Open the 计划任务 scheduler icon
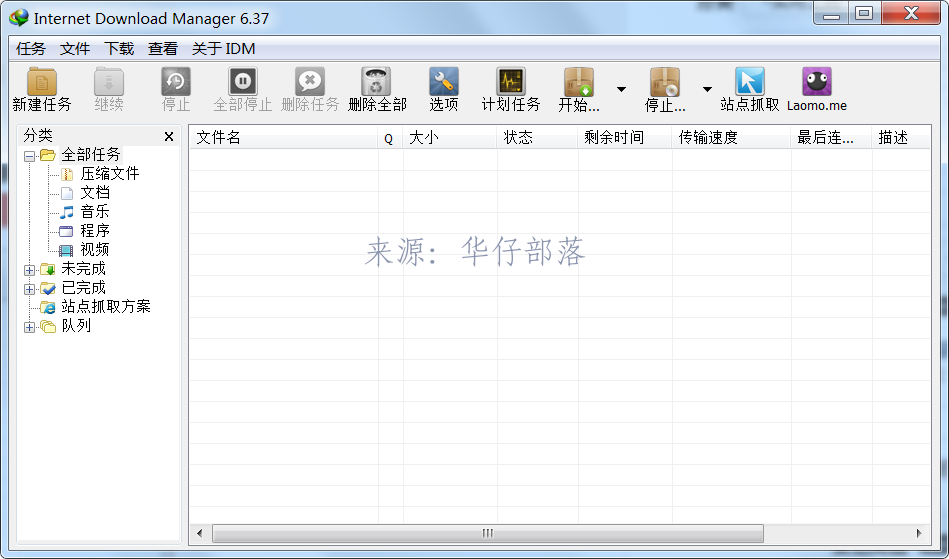The height and width of the screenshot is (559, 949). pyautogui.click(x=511, y=82)
